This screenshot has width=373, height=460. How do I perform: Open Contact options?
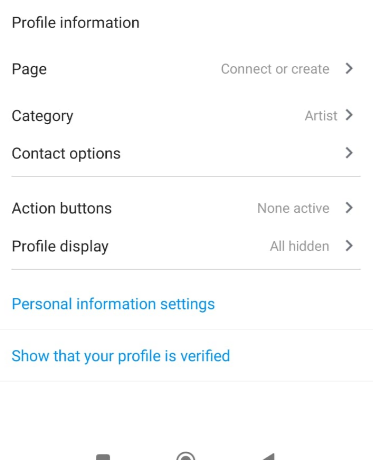186,153
